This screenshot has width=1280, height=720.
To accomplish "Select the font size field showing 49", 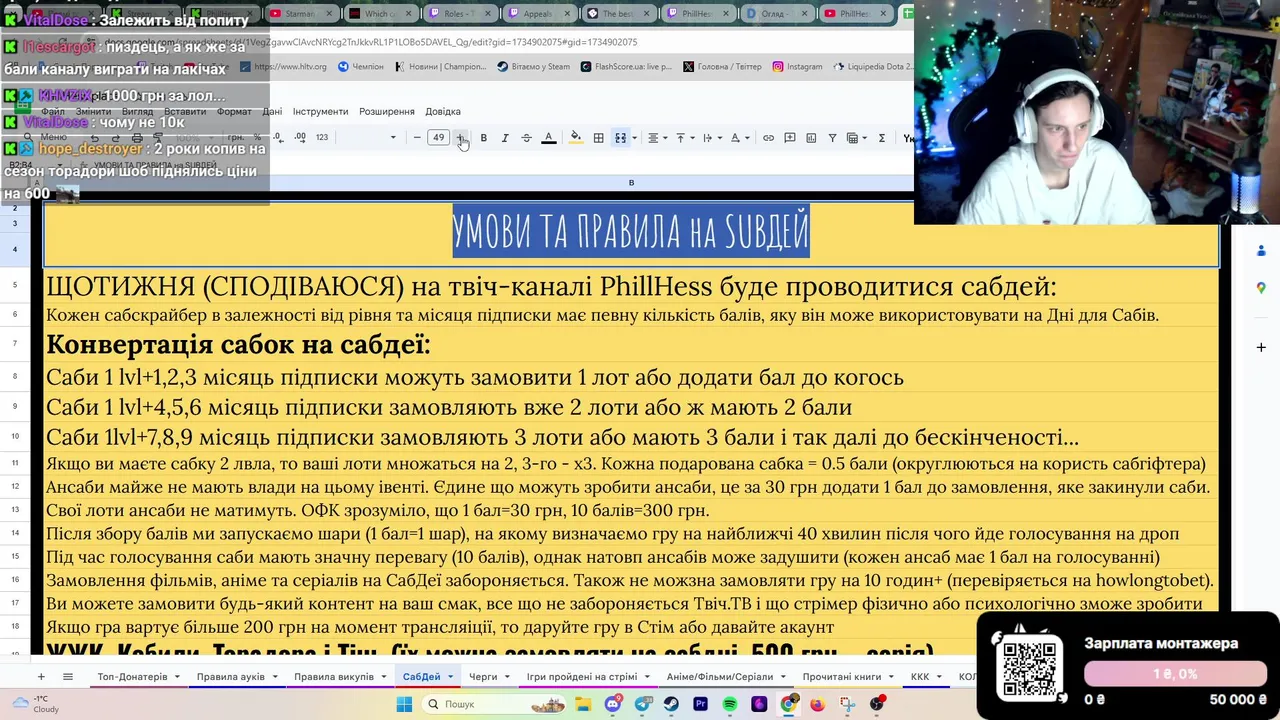I will click(438, 138).
